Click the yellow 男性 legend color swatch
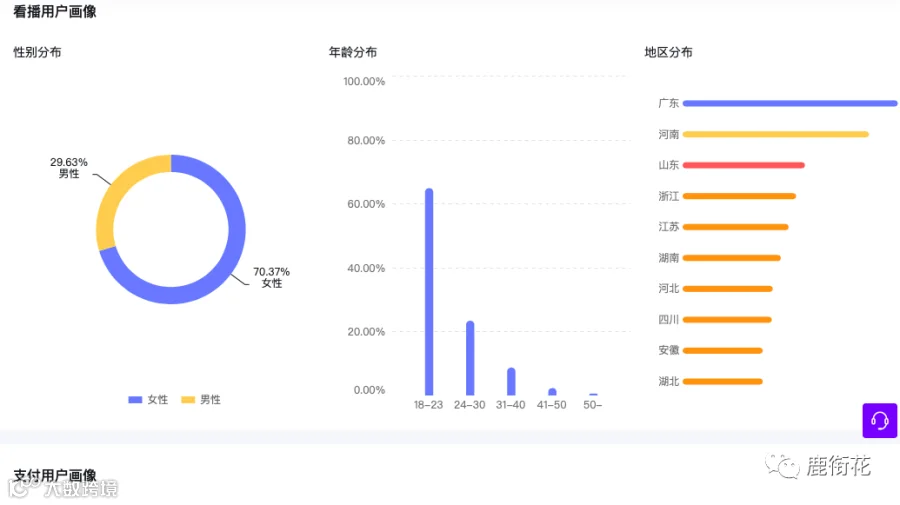 point(188,399)
